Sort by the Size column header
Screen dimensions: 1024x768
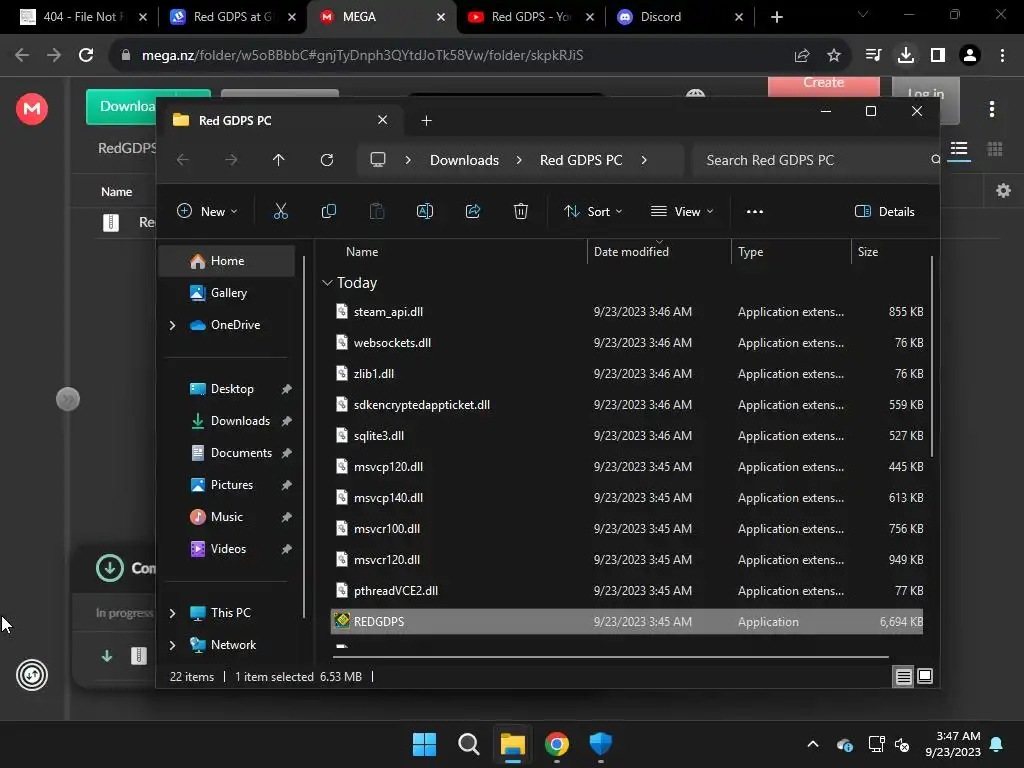[x=868, y=251]
